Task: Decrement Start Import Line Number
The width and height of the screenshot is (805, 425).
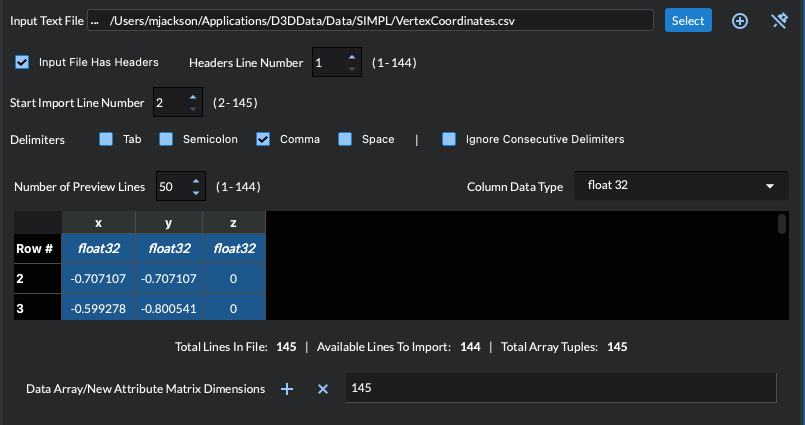Action: click(x=193, y=108)
